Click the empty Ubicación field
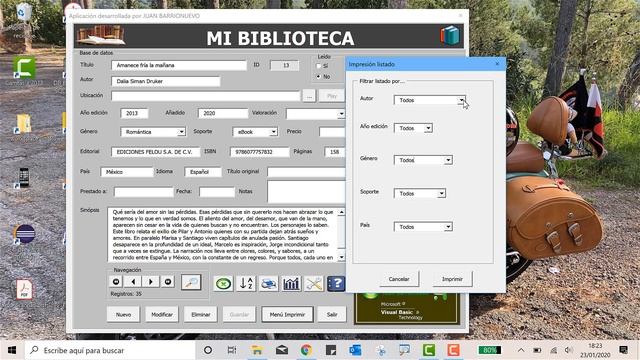Viewport: 640px width, 360px height. coord(206,96)
